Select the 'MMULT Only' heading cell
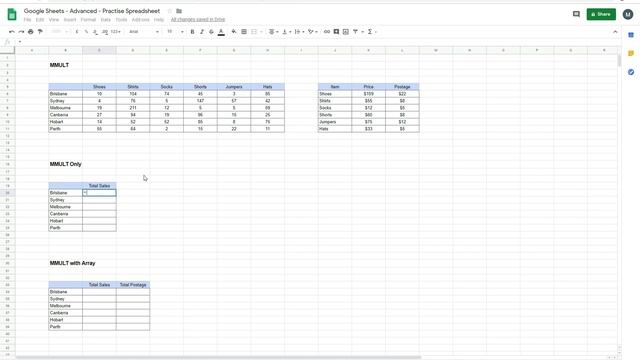 click(x=66, y=164)
